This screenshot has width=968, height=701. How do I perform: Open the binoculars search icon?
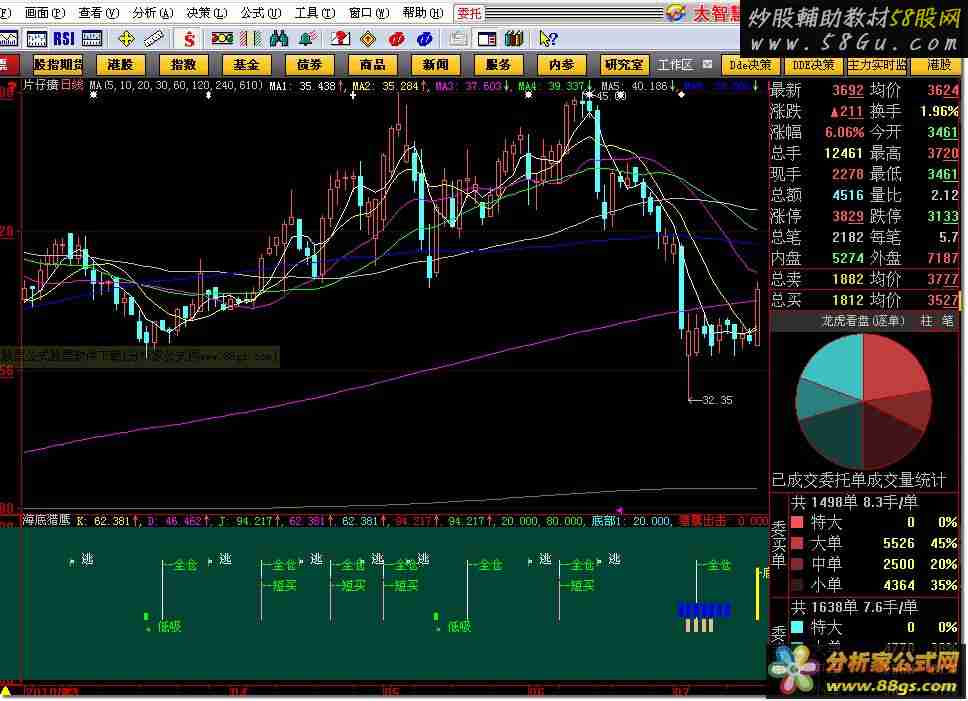click(x=279, y=38)
